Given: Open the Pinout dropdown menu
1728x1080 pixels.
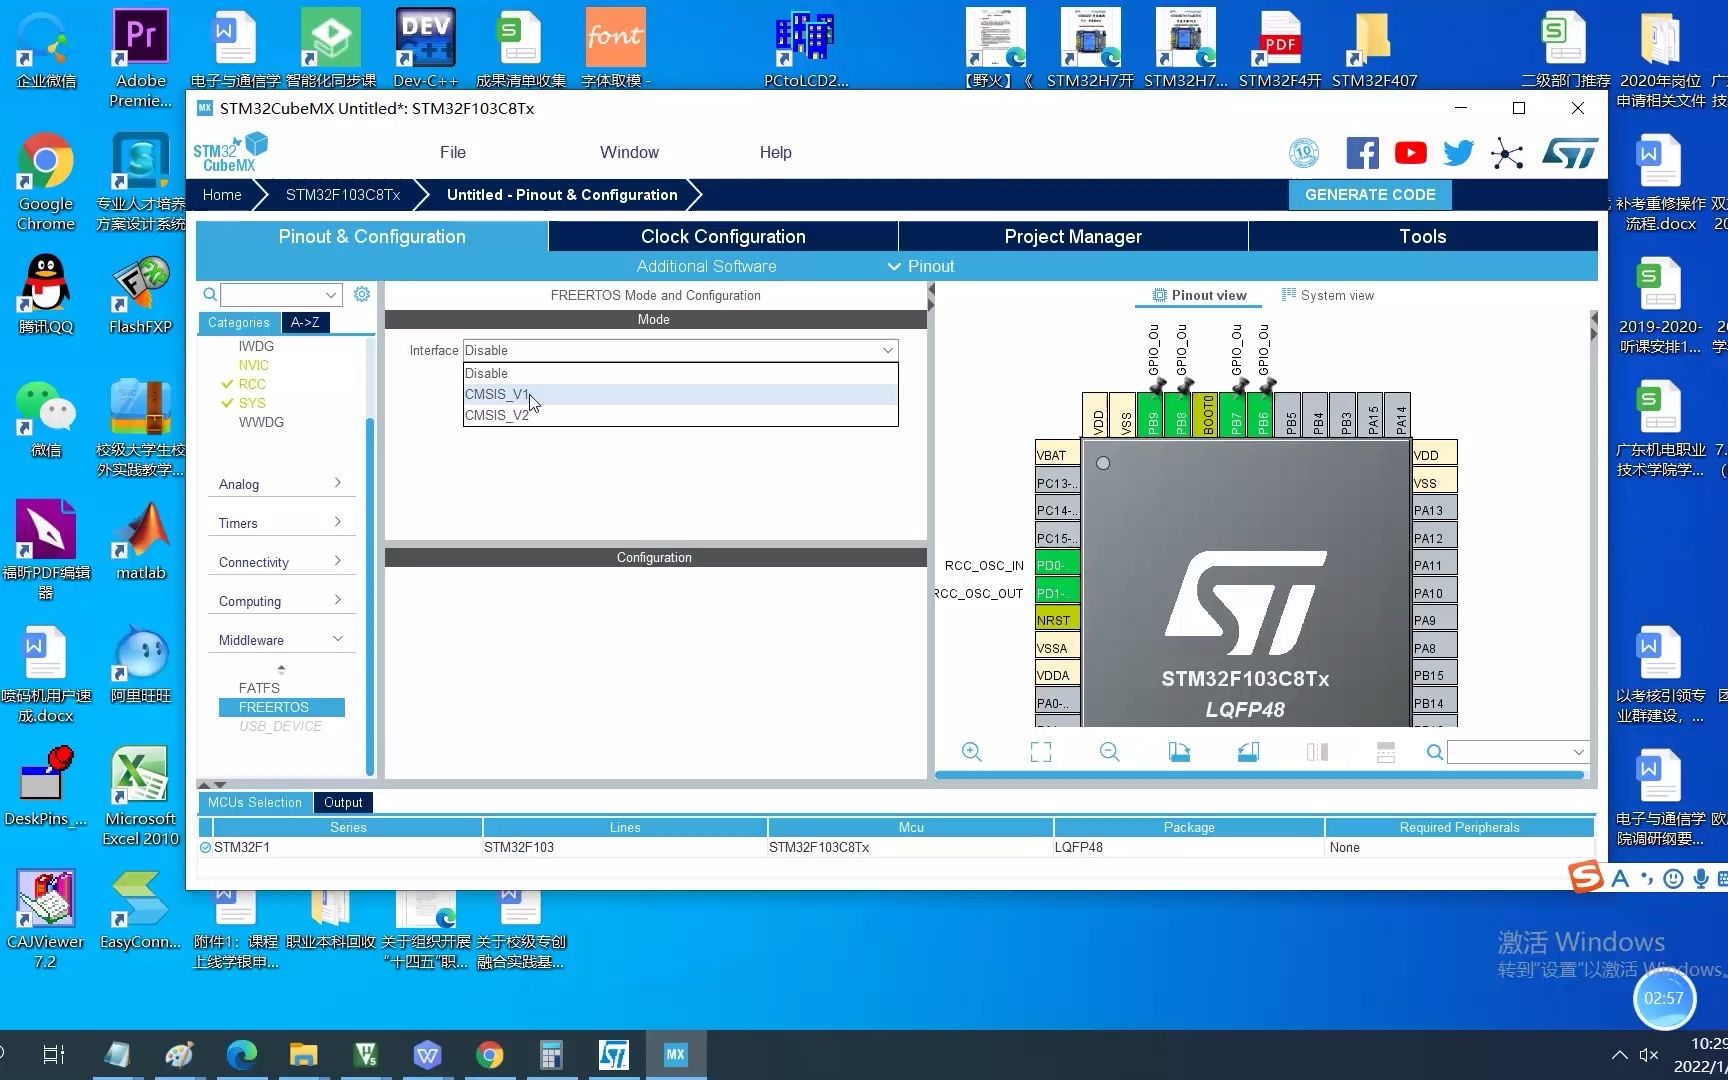Looking at the screenshot, I should click(921, 266).
